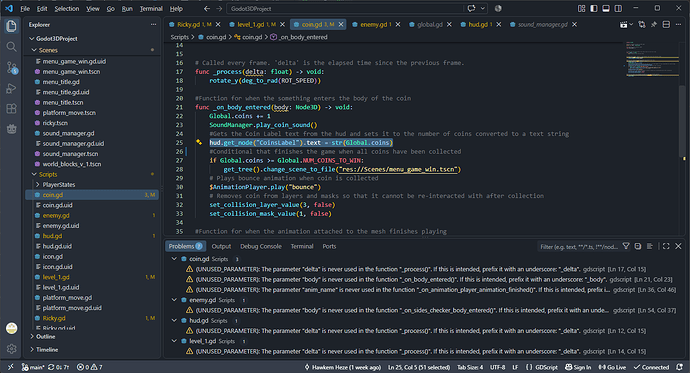690x373 pixels.
Task: Click the Open Changes compare icon
Action: [642, 25]
